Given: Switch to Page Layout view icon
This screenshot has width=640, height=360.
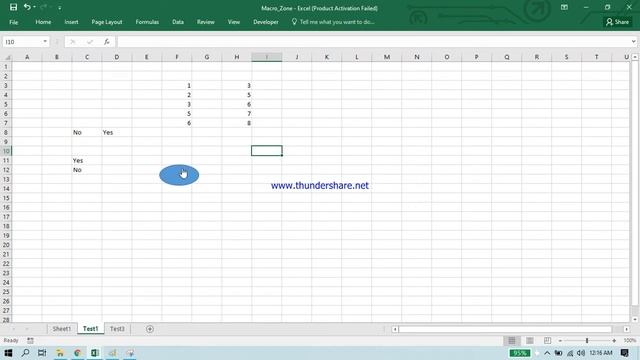Looking at the screenshot, I should [x=530, y=340].
